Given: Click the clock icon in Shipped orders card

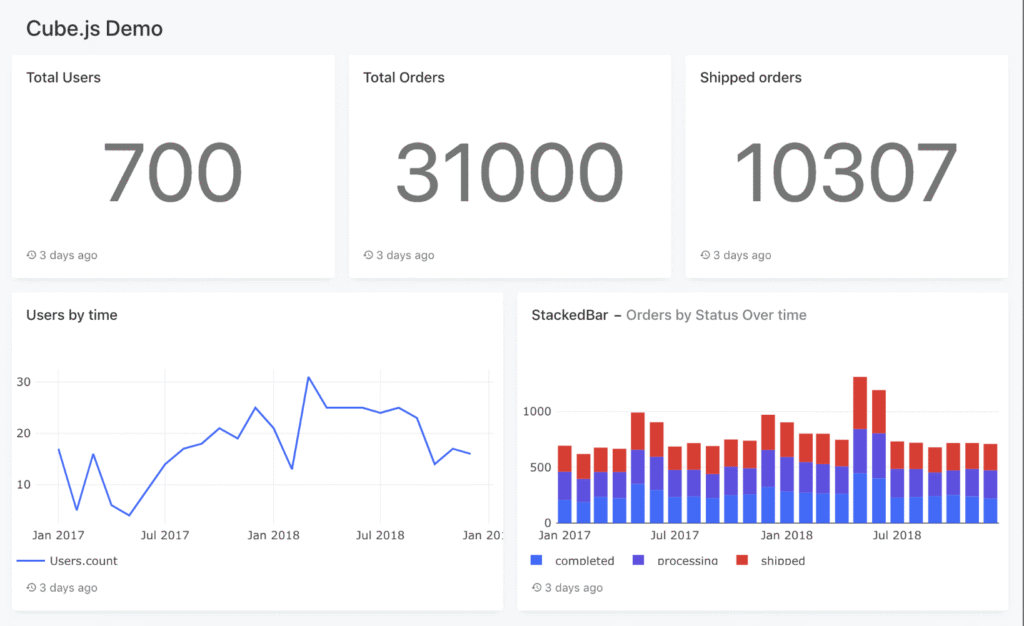Looking at the screenshot, I should point(705,255).
